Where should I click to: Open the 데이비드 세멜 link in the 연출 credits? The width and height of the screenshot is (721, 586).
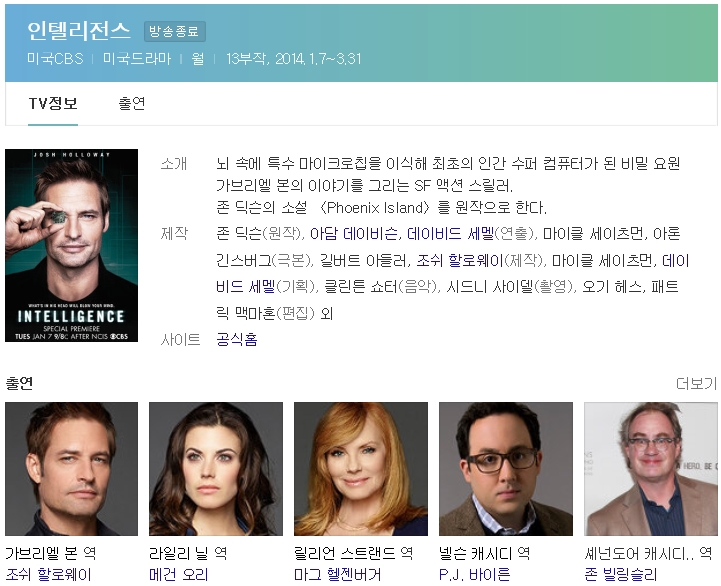point(450,234)
